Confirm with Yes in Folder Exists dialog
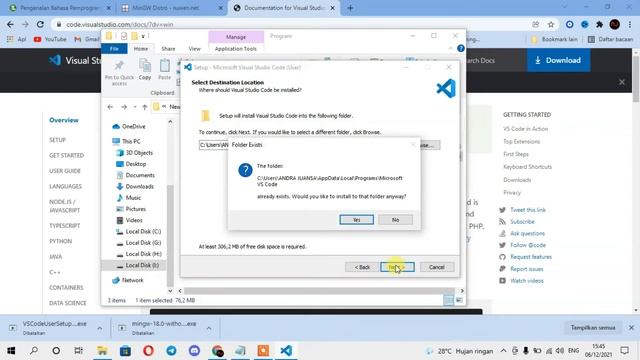 [356, 220]
